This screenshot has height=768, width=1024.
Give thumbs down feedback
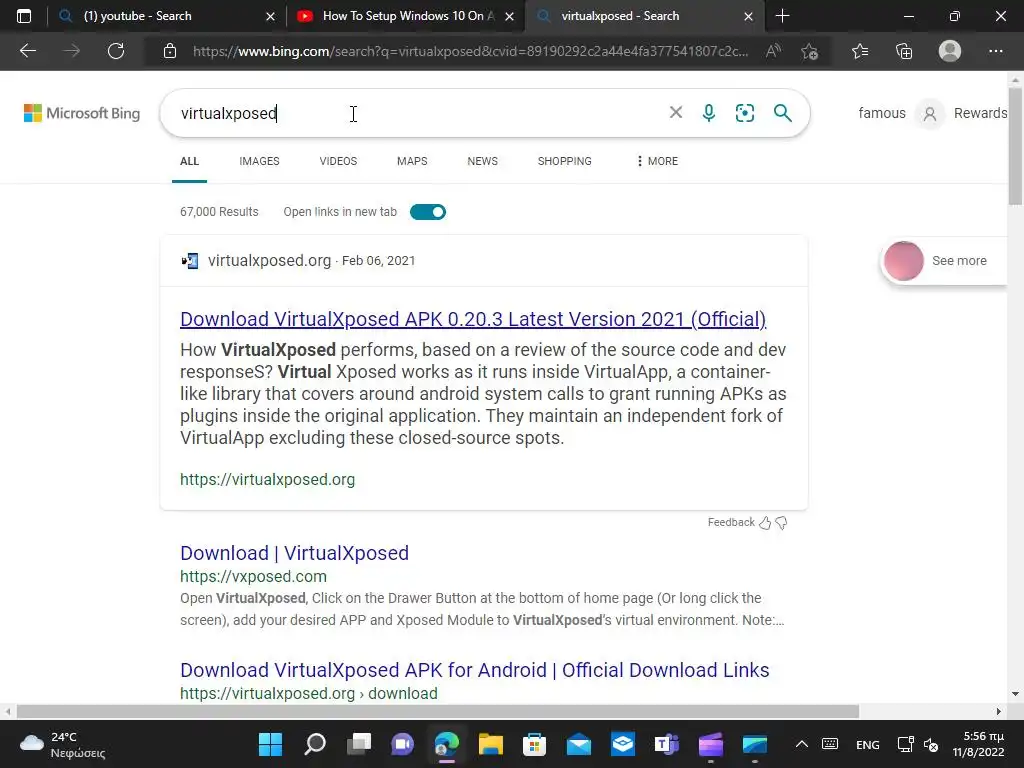tap(781, 522)
